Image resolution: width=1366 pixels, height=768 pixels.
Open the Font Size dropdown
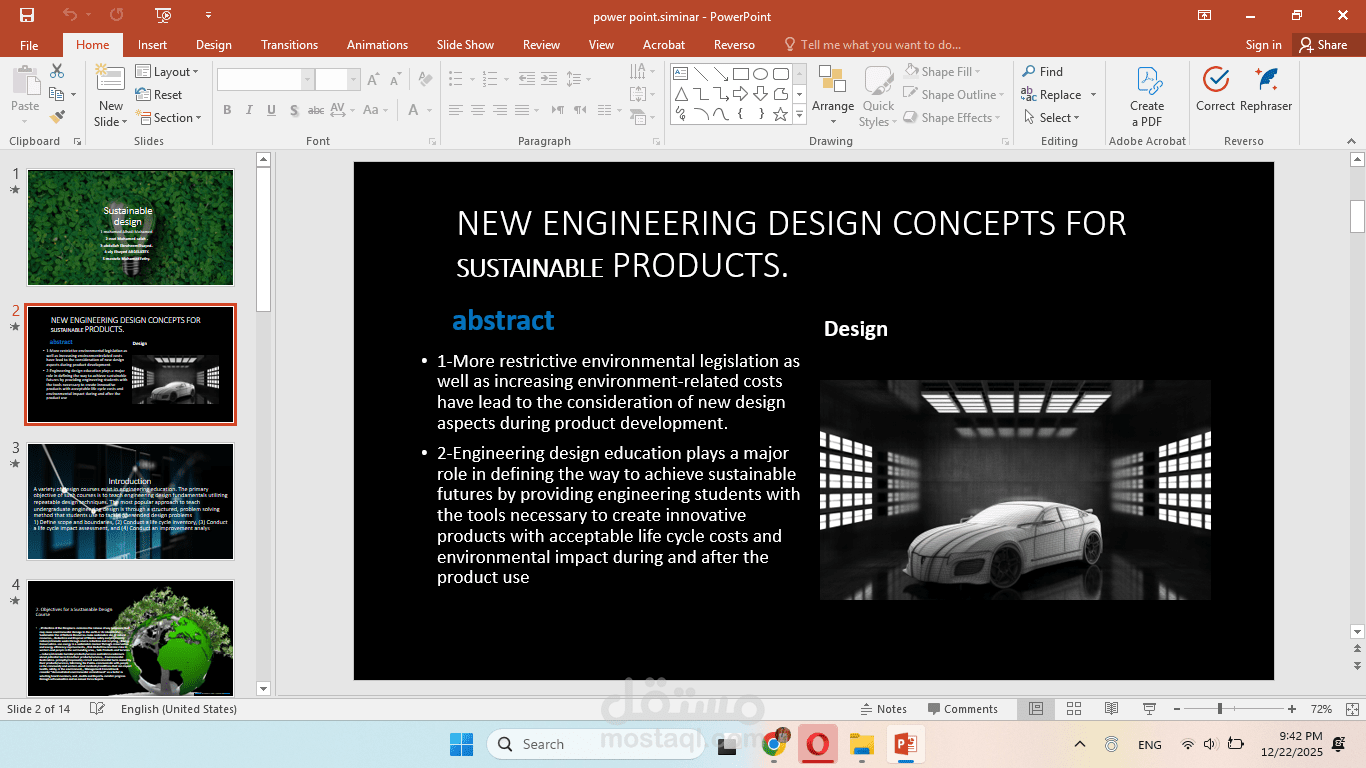pos(352,78)
